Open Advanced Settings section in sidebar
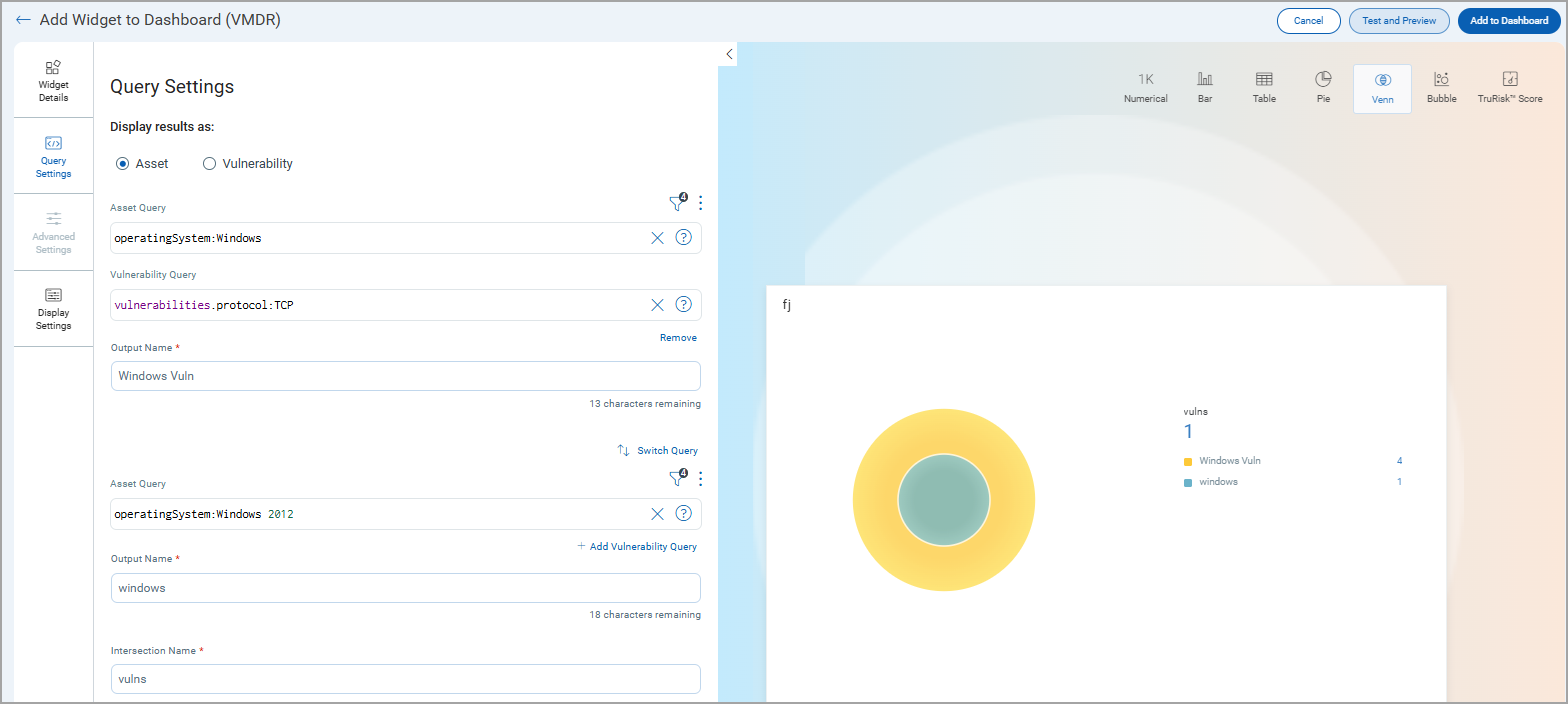The image size is (1568, 704). 54,232
